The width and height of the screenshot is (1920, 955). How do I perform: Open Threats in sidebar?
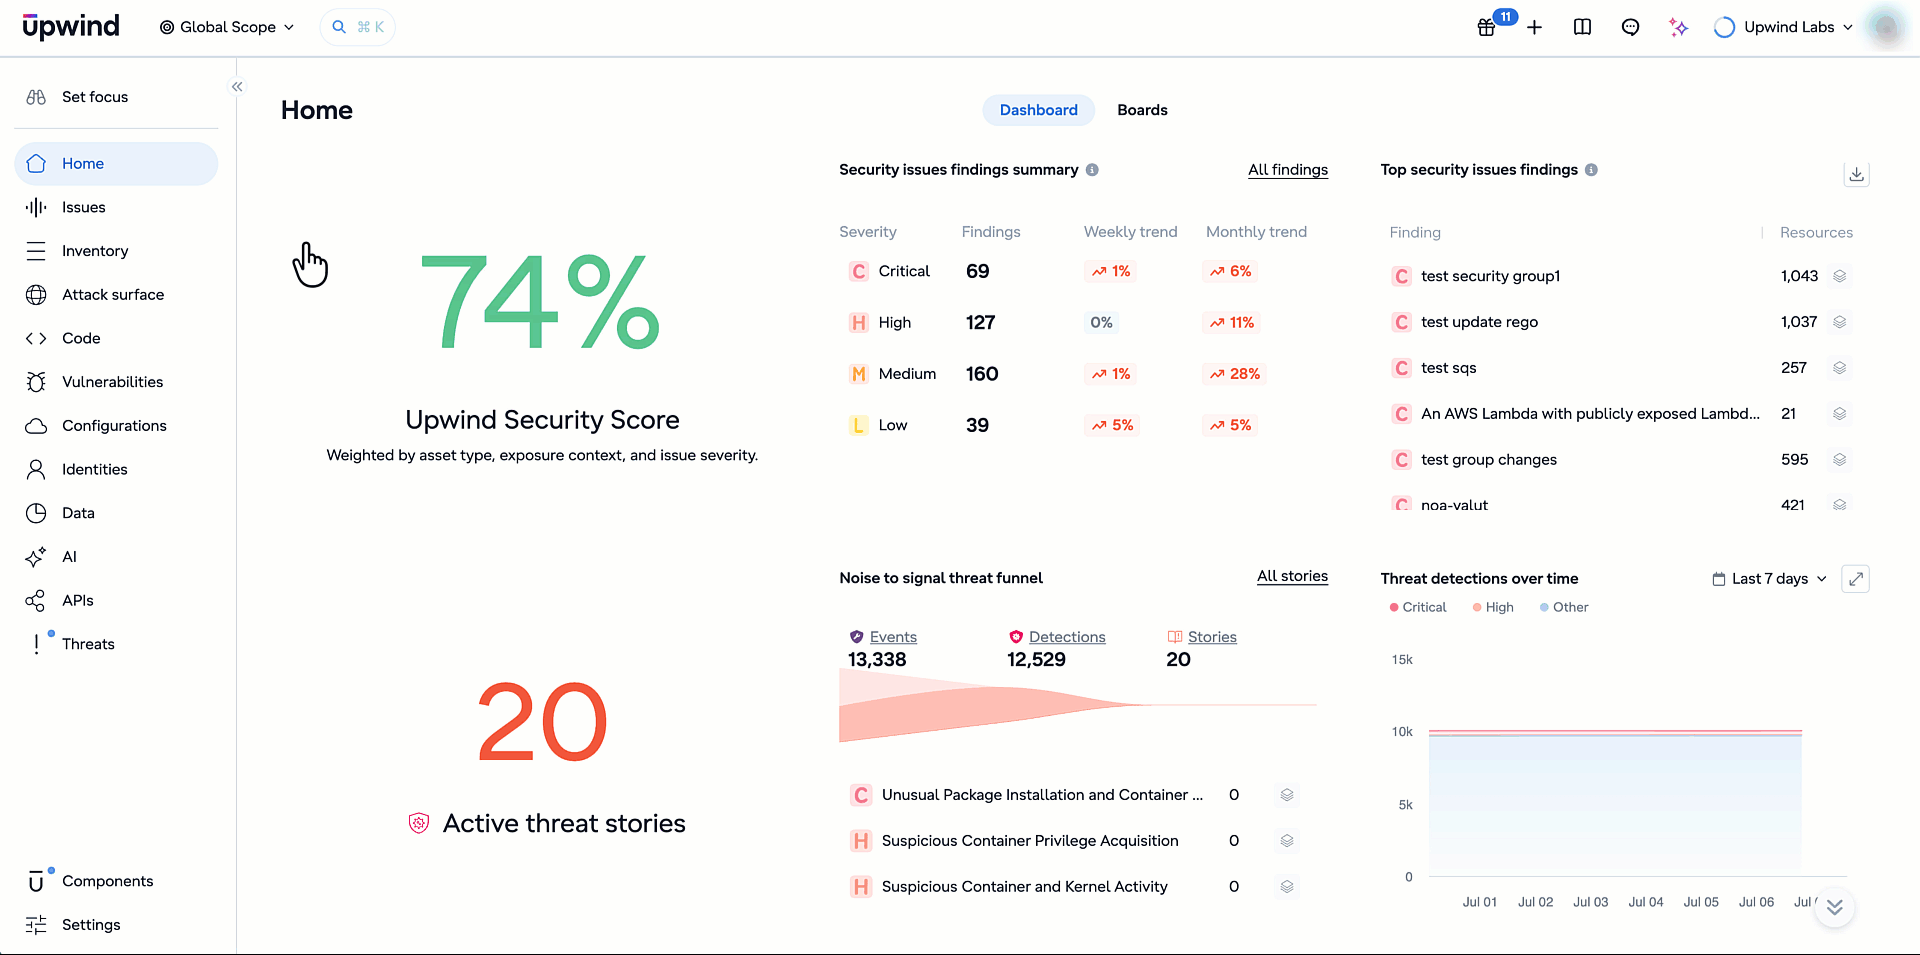117,644
